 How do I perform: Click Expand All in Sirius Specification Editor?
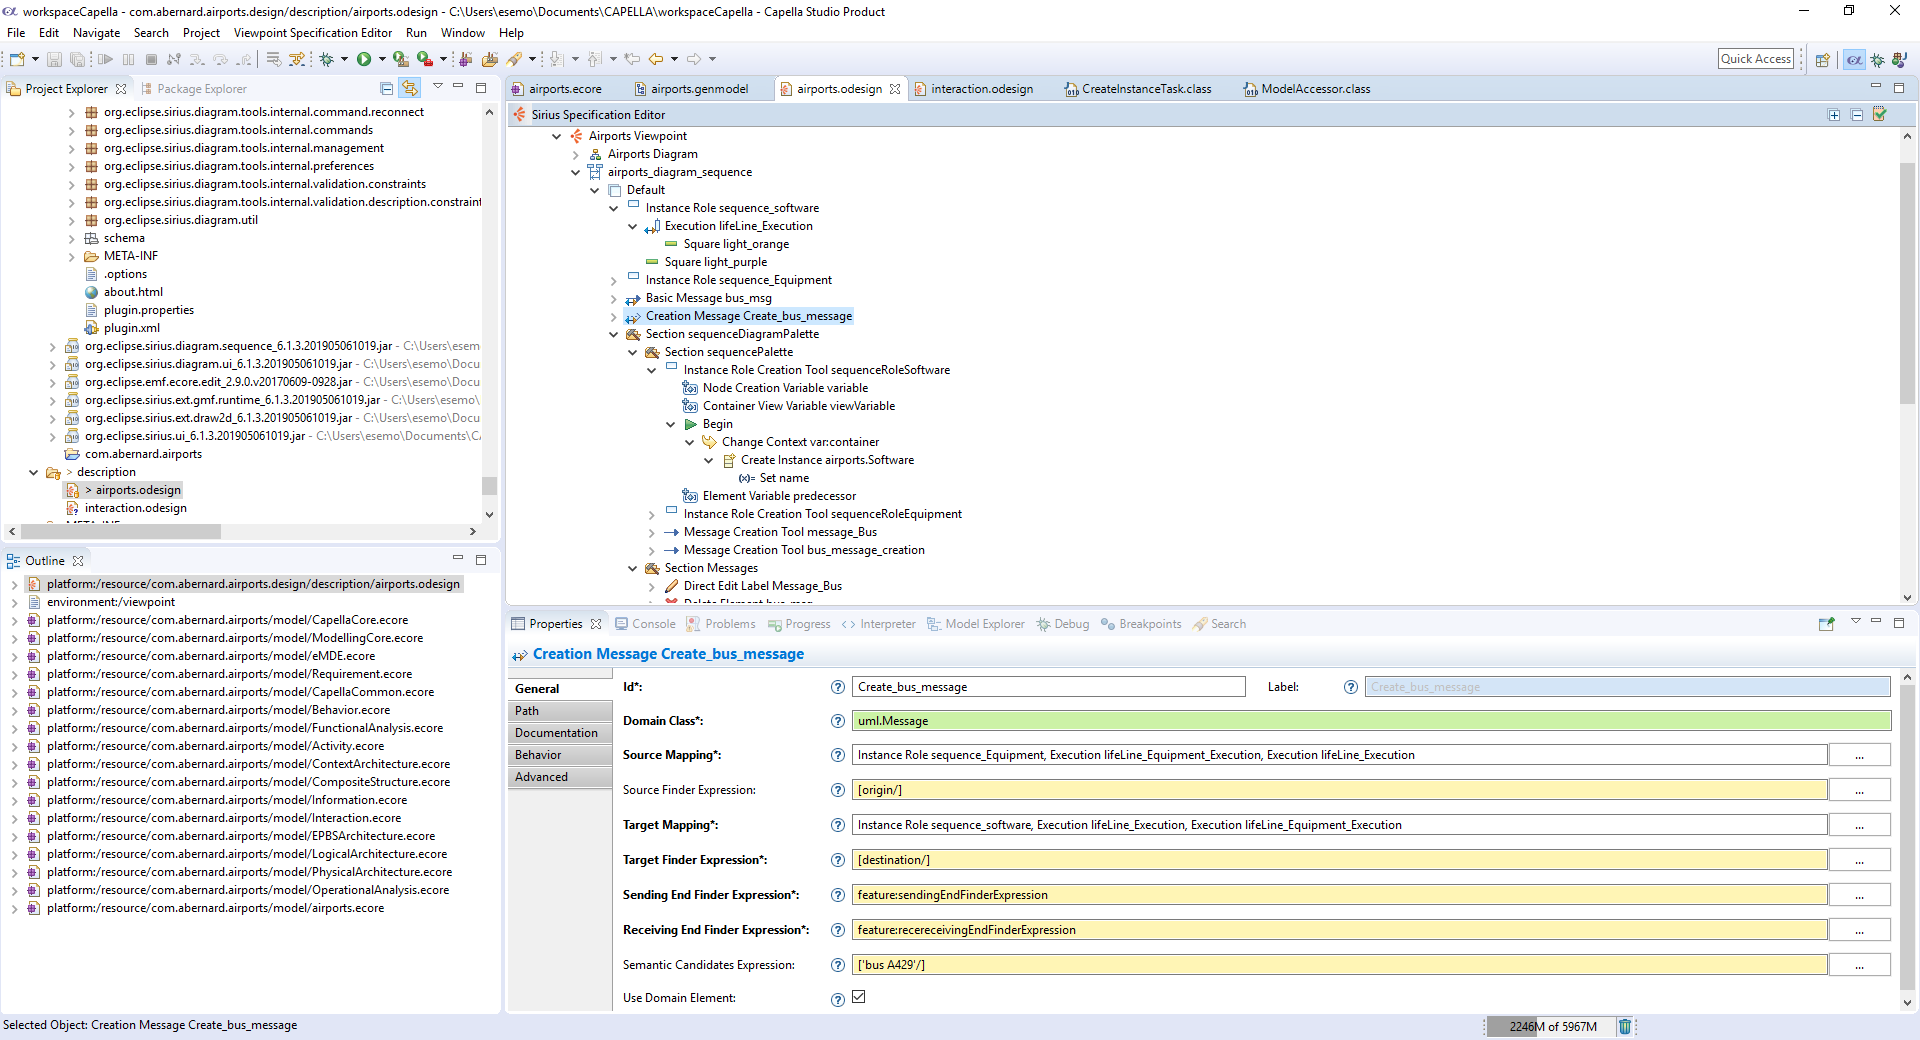1834,115
